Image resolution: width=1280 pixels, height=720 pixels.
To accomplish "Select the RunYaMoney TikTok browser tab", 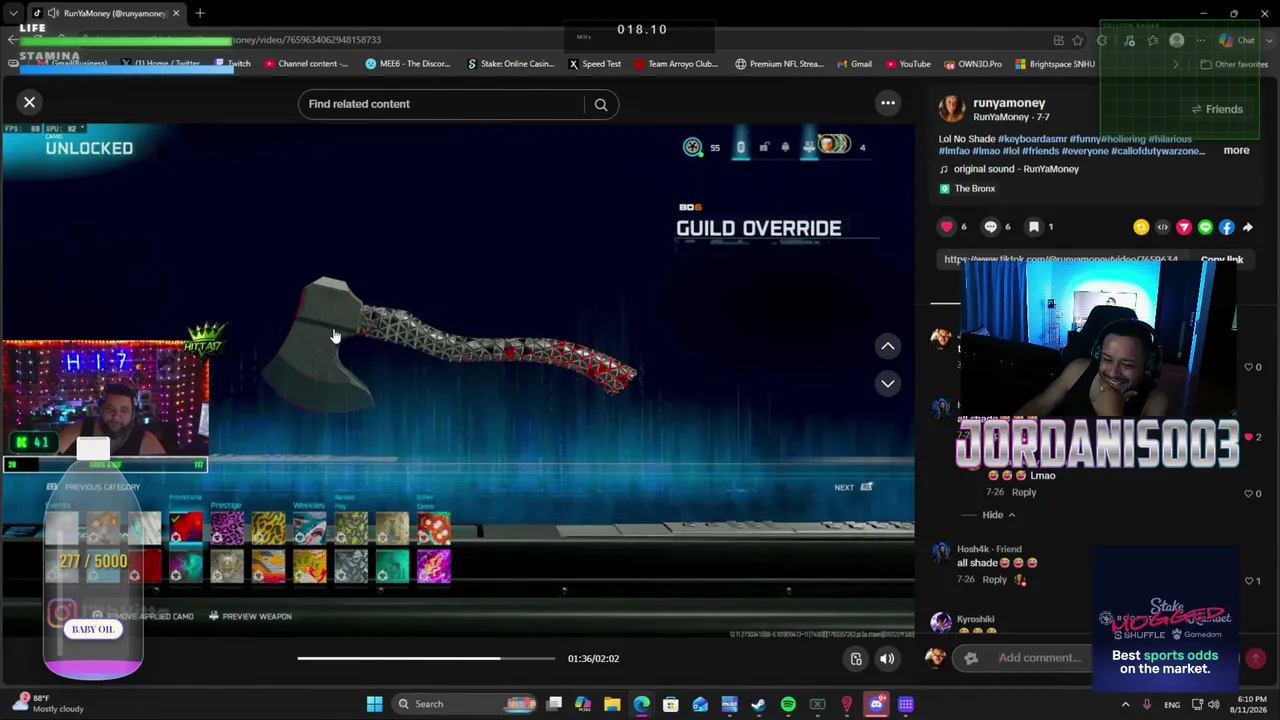I will point(107,13).
